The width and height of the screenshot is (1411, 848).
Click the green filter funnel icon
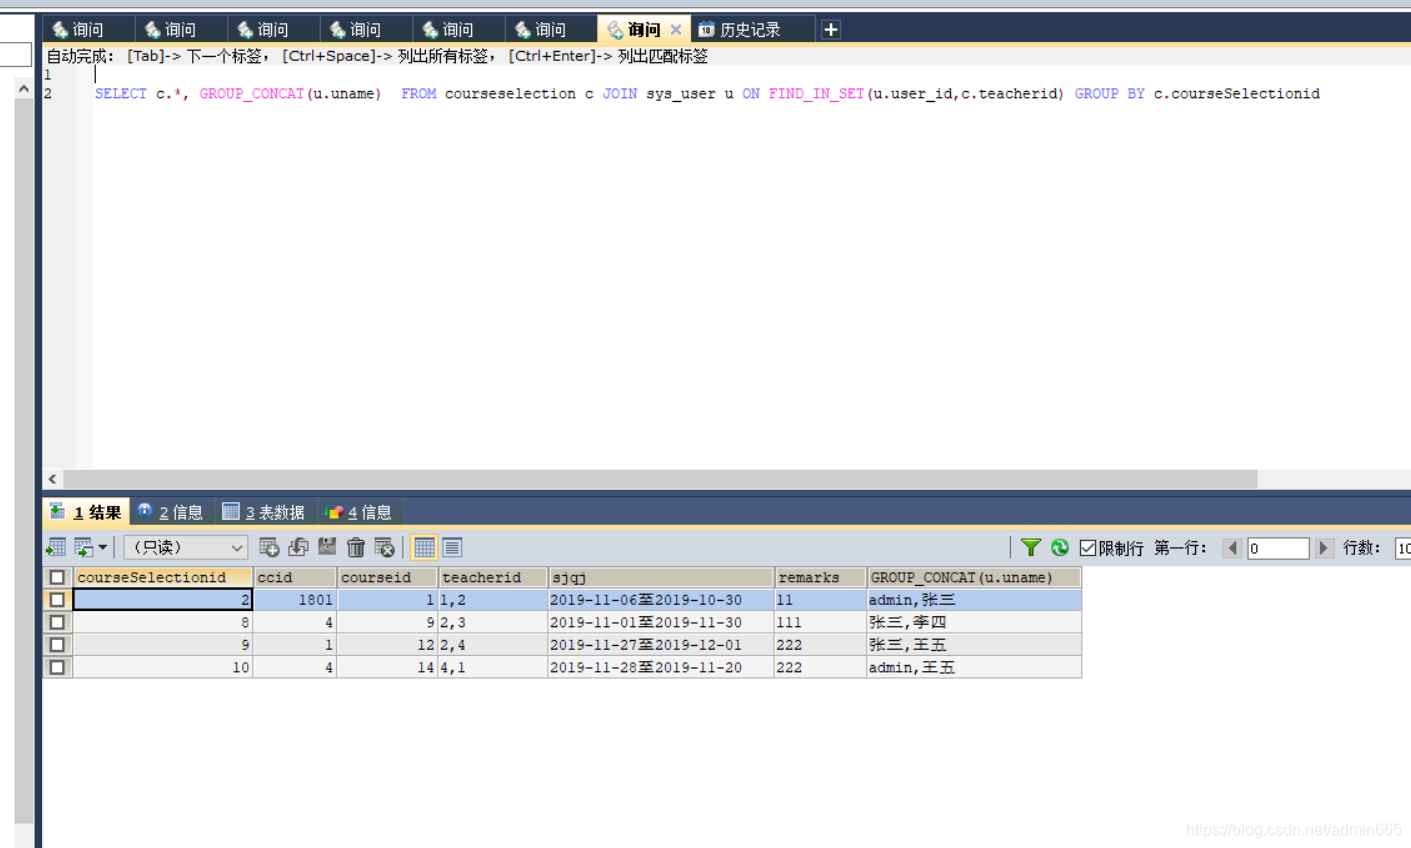[x=1031, y=547]
